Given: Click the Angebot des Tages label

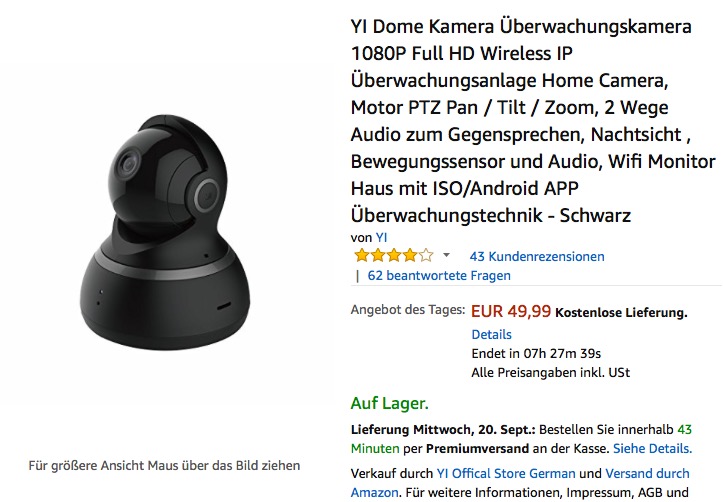Looking at the screenshot, I should [408, 309].
